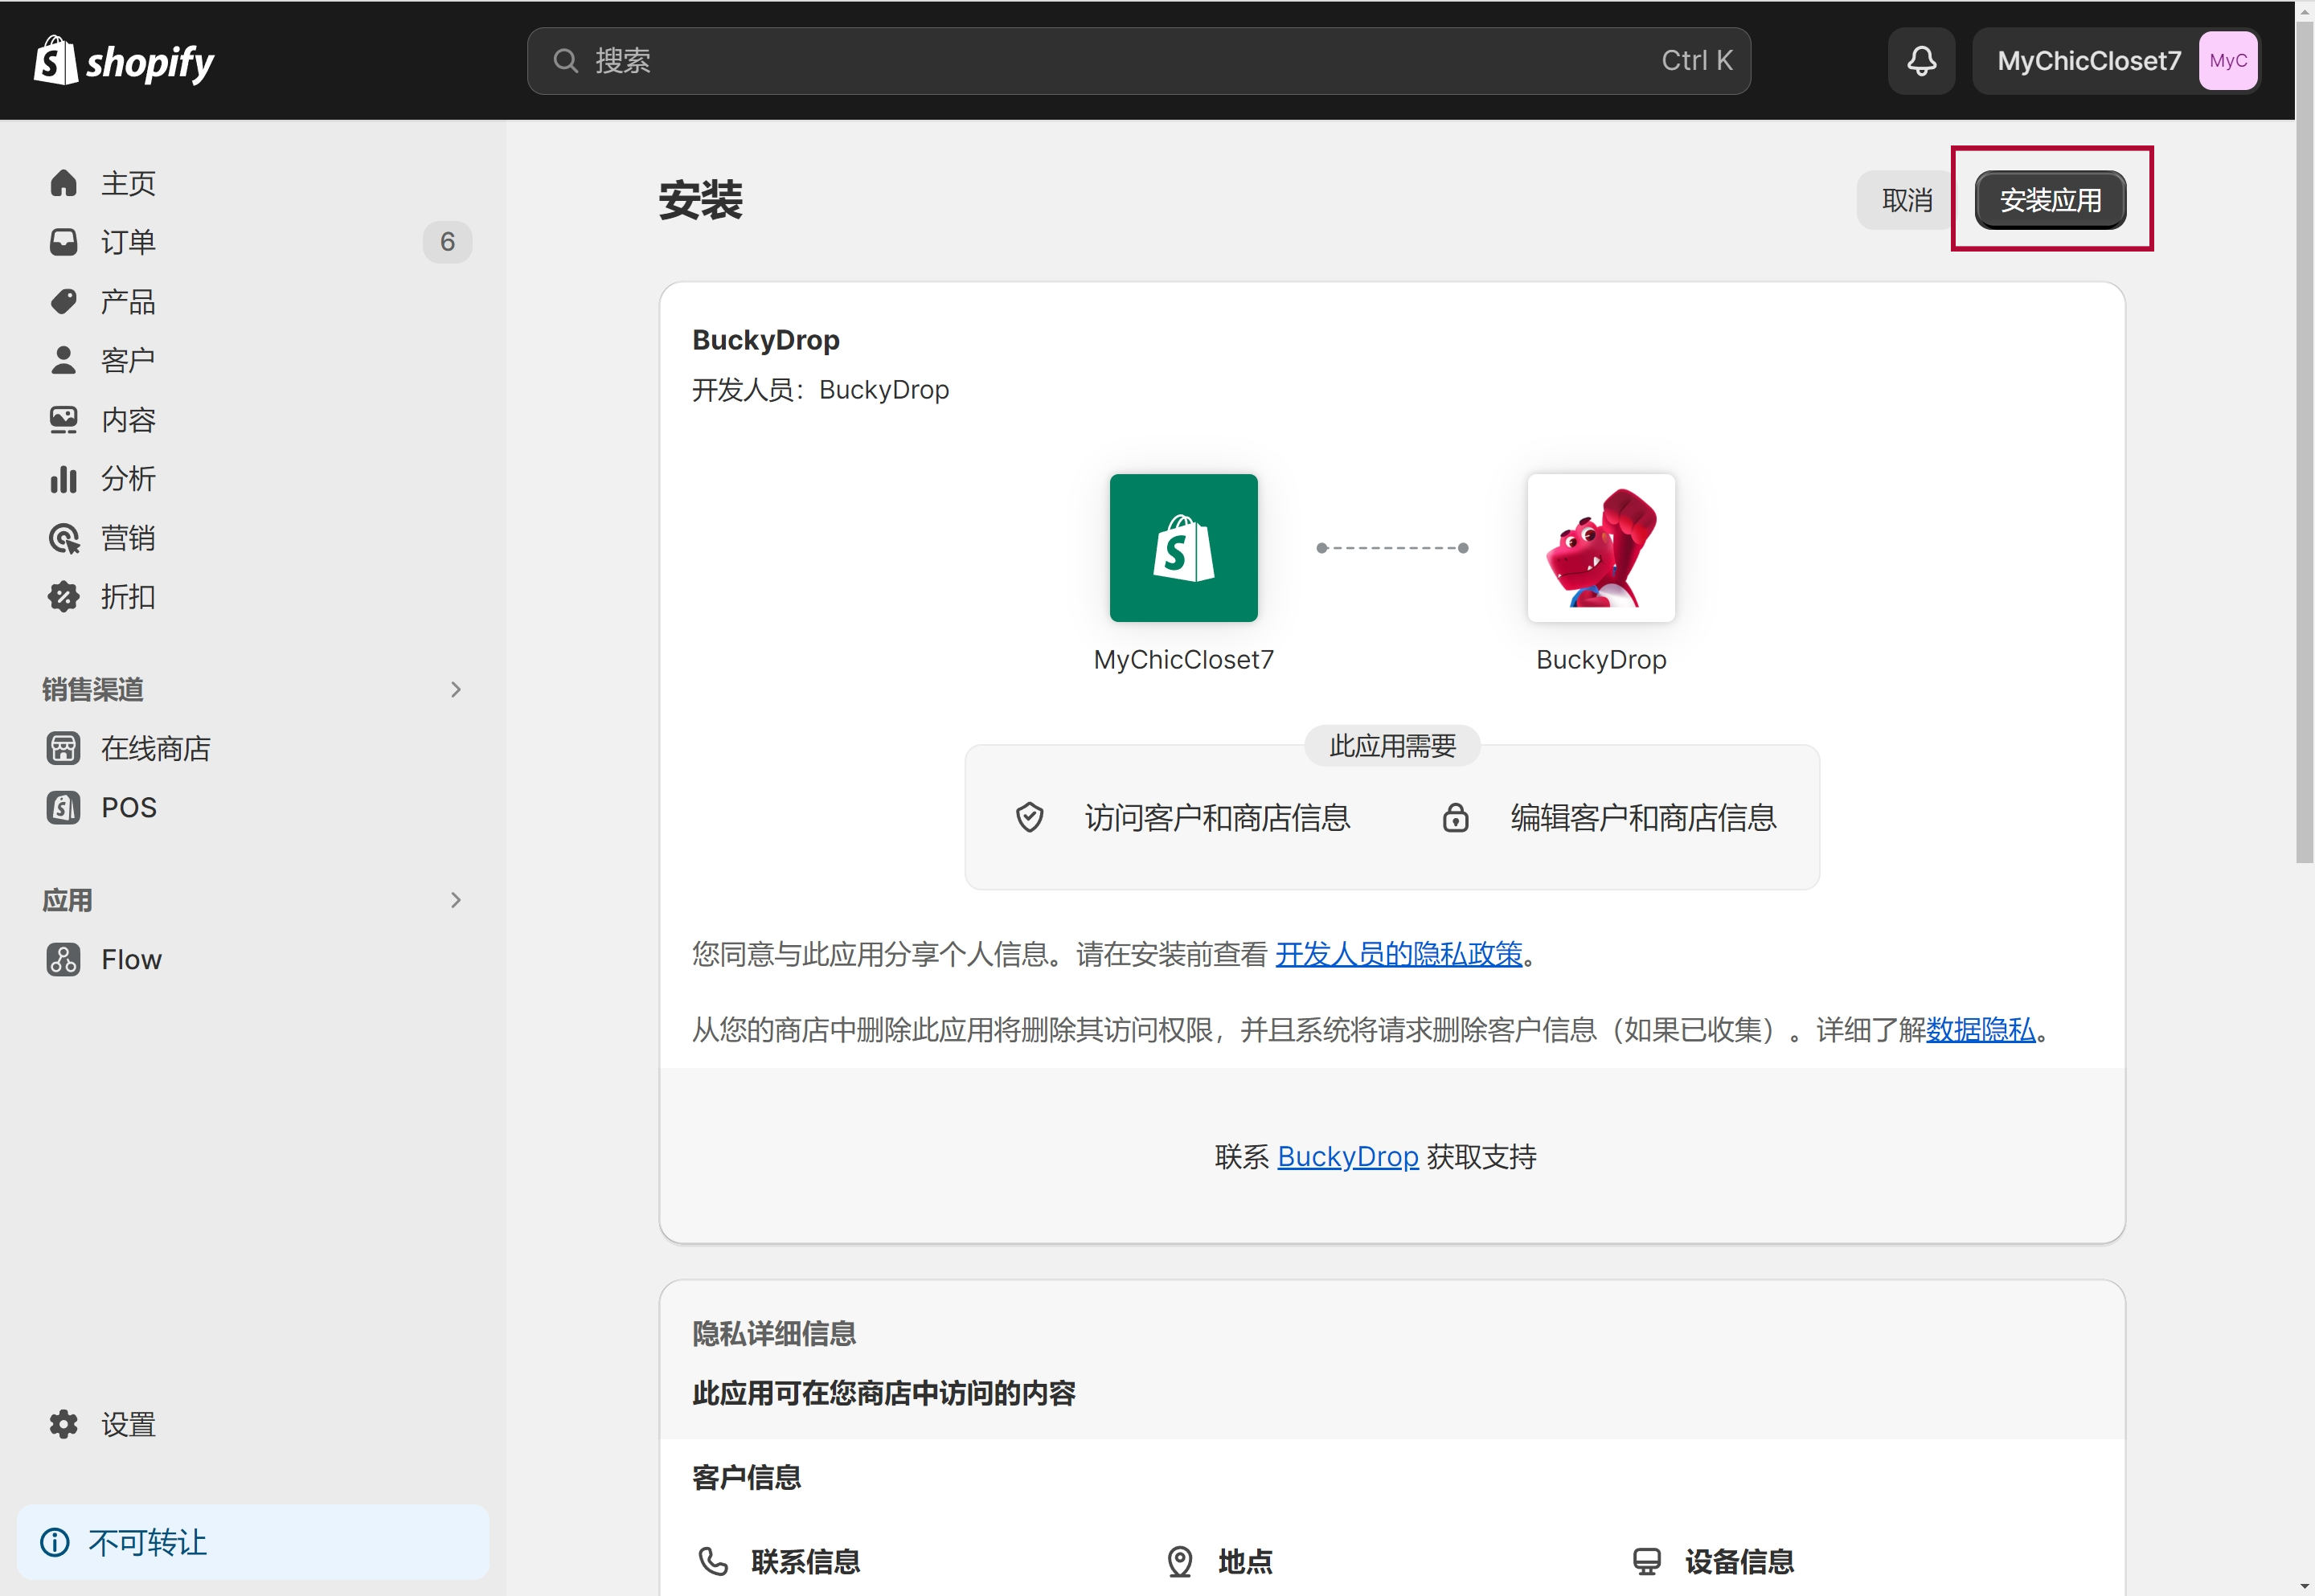Click the orders inbox icon
This screenshot has height=1596, width=2315.
click(64, 242)
